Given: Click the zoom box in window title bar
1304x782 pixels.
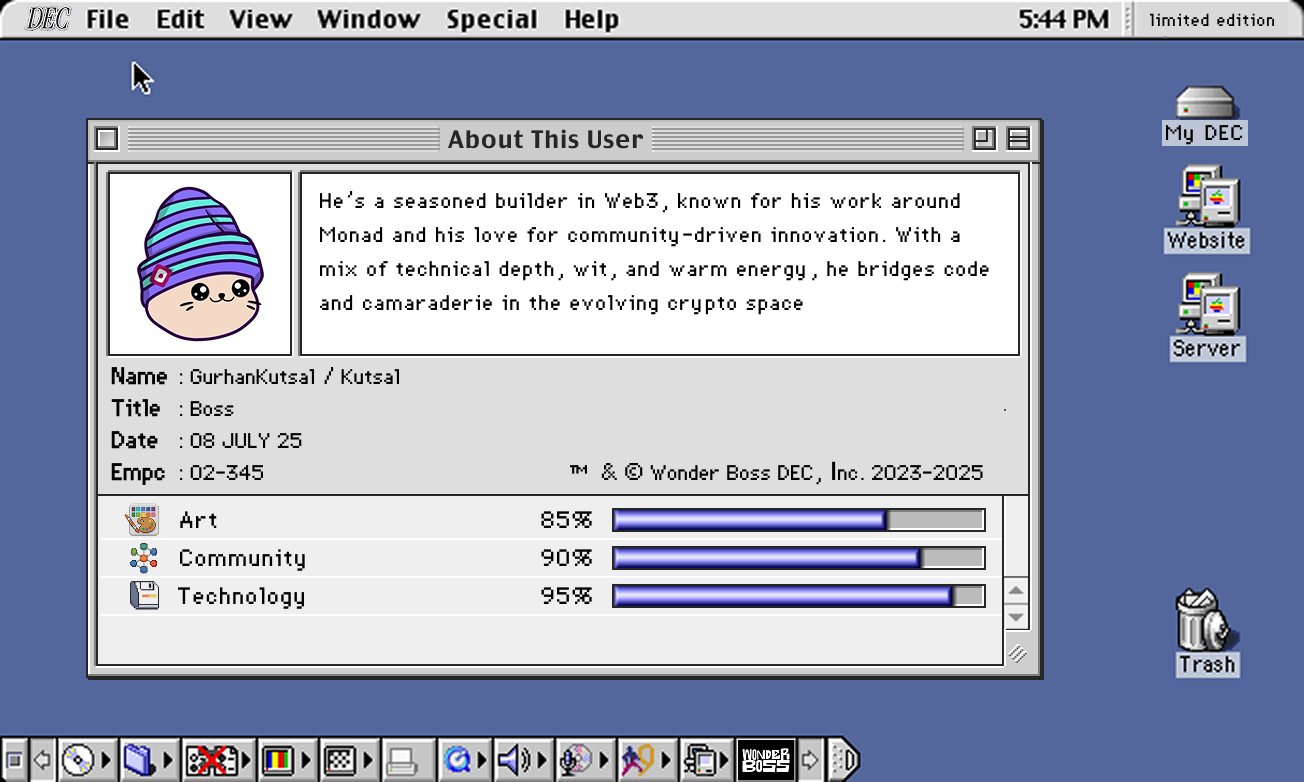Looking at the screenshot, I should click(x=984, y=139).
